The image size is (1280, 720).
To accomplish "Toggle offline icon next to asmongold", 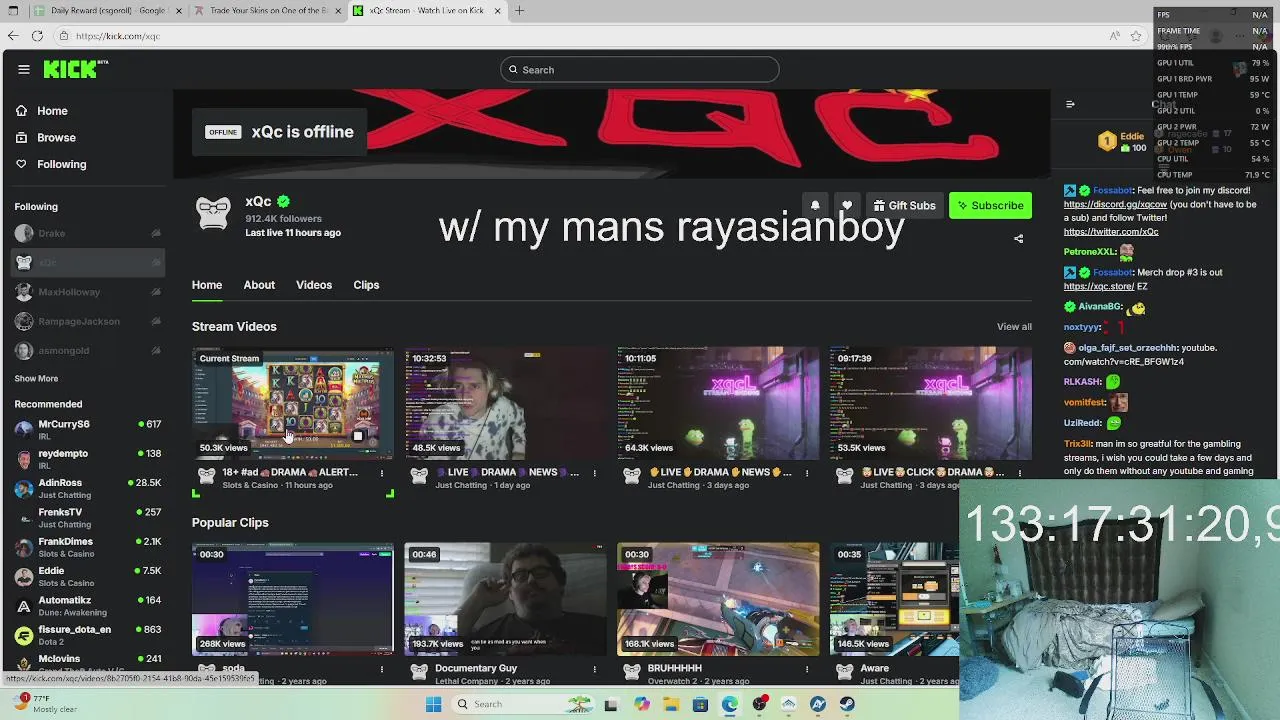I will click(x=156, y=351).
